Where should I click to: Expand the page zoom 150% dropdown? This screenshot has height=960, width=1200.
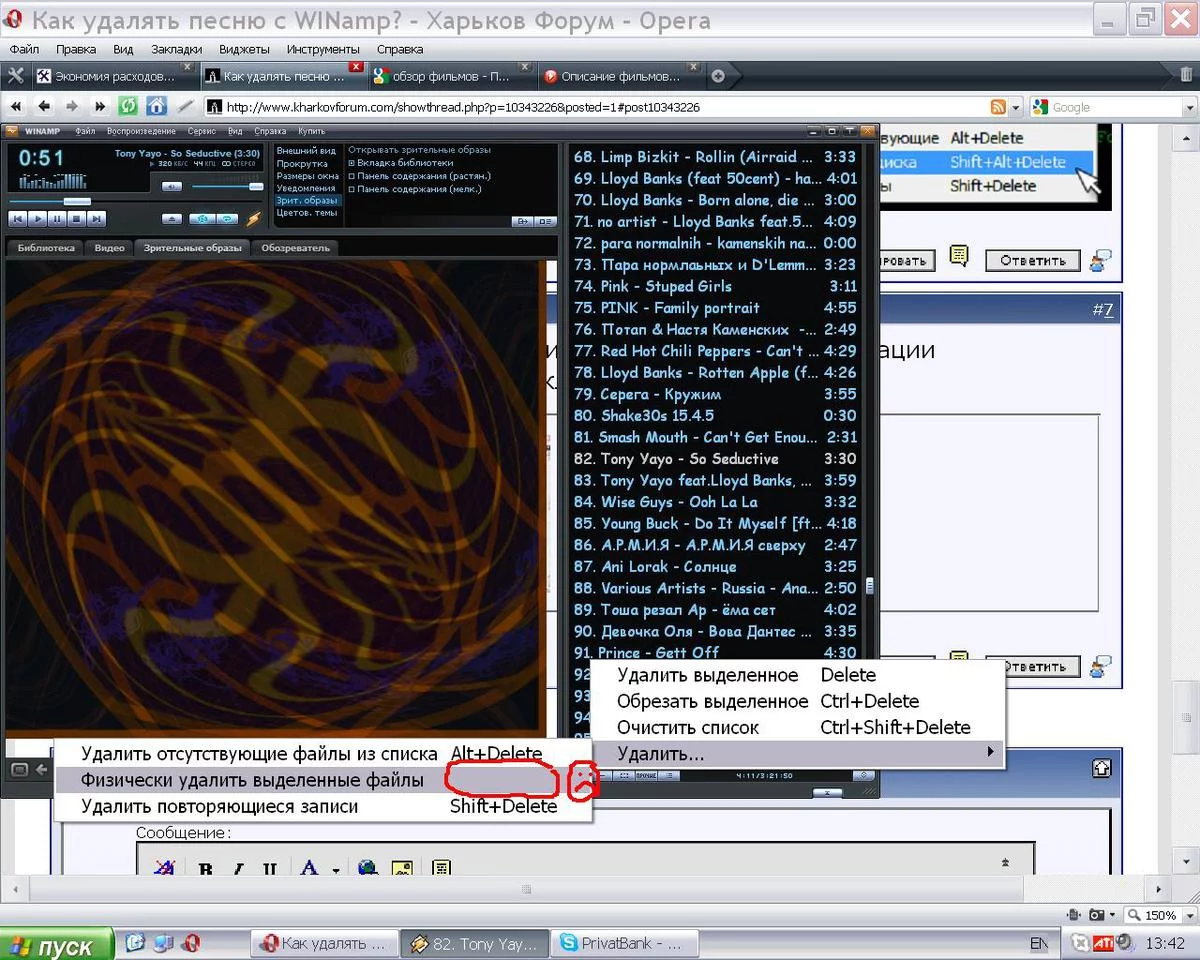point(1188,915)
